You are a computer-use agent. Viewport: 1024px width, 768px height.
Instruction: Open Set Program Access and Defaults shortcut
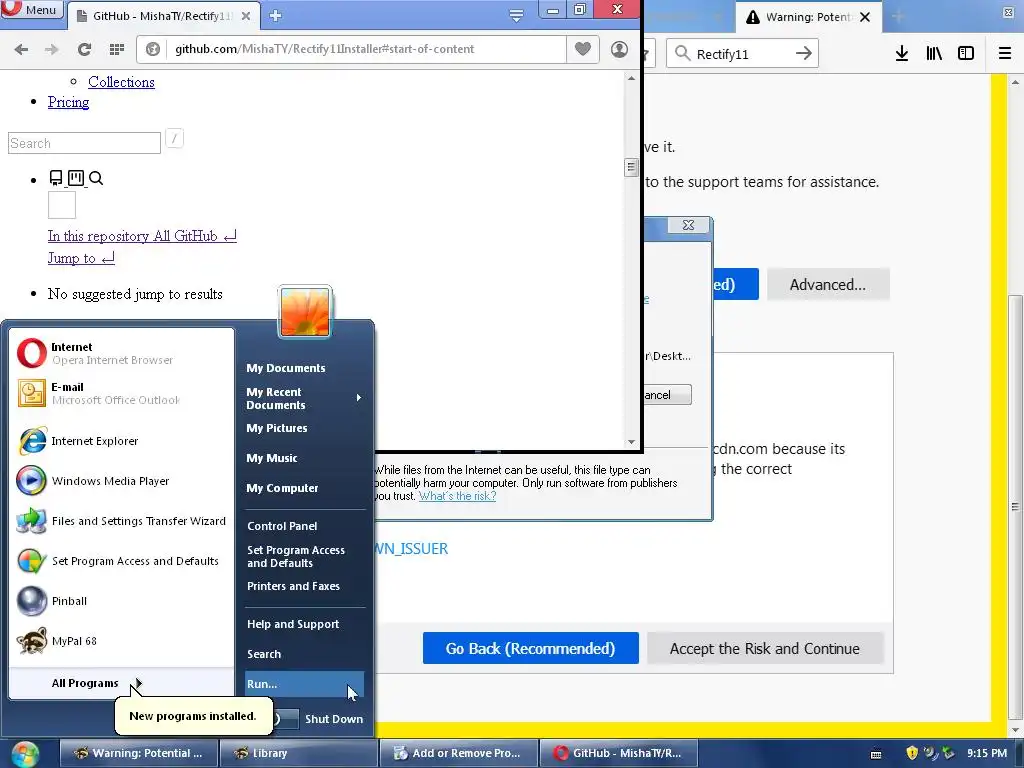pos(121,561)
